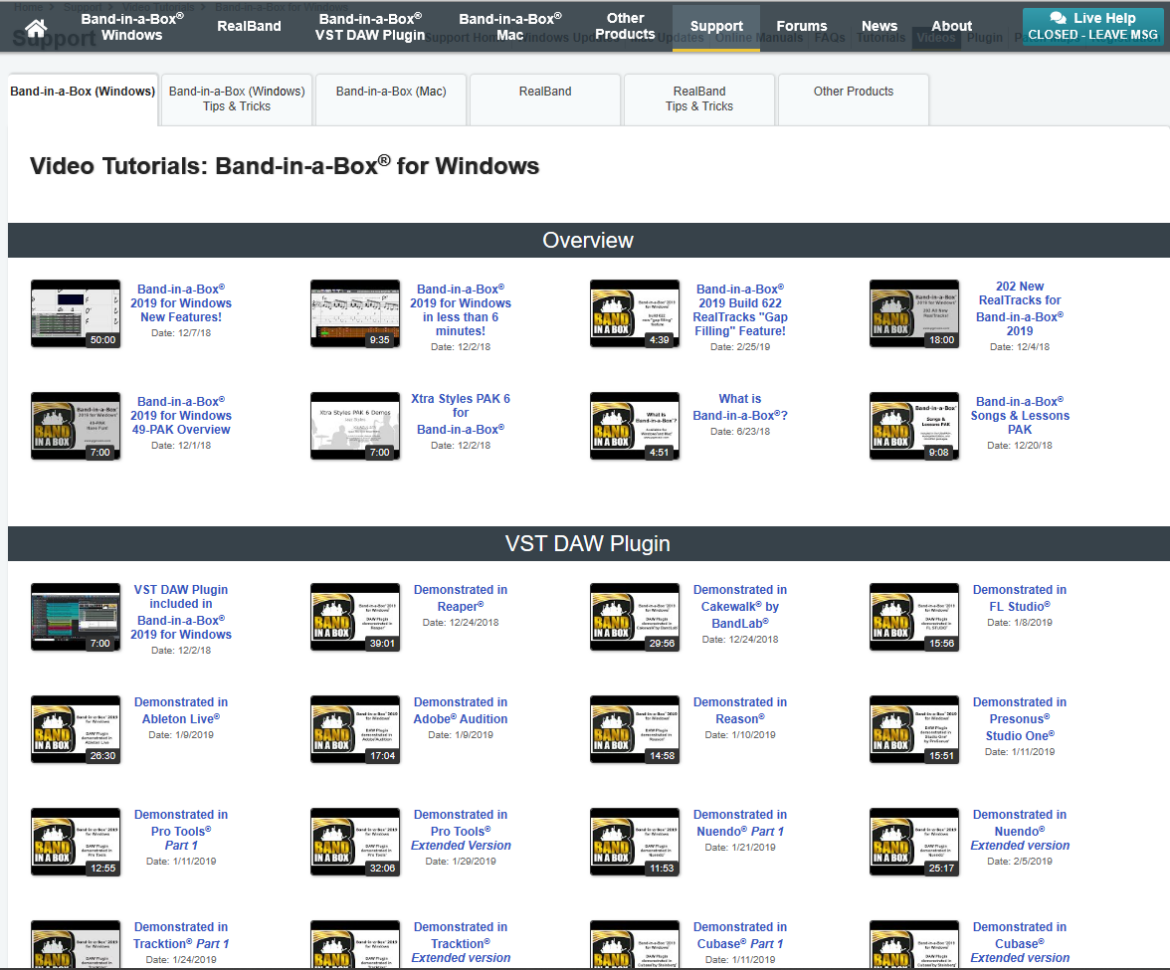1170x970 pixels.
Task: Play the 50:00 New Features video thumbnail
Action: (x=75, y=313)
